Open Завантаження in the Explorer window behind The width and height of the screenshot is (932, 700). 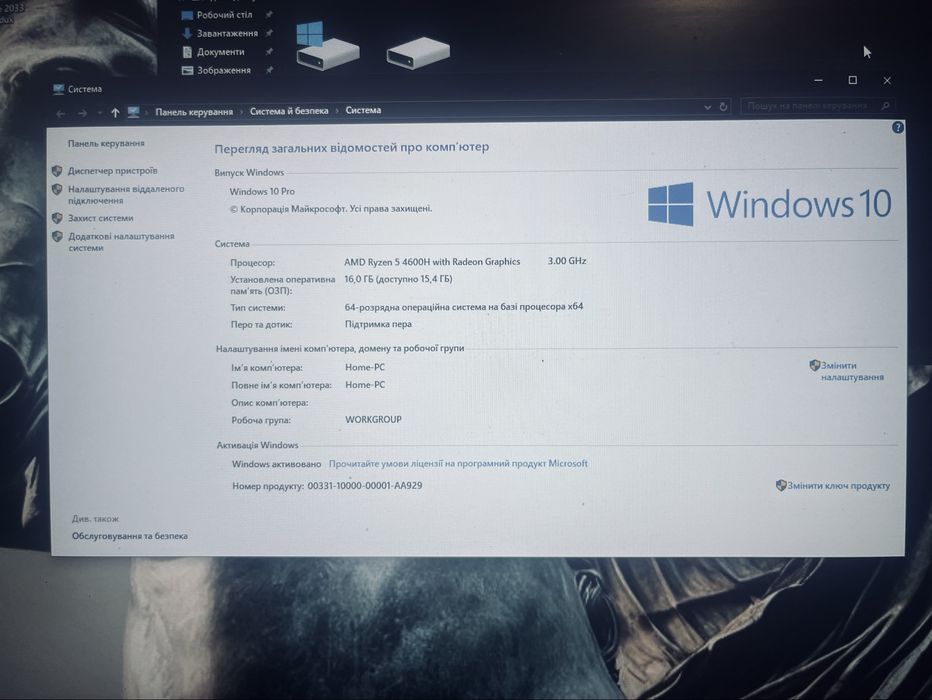228,33
